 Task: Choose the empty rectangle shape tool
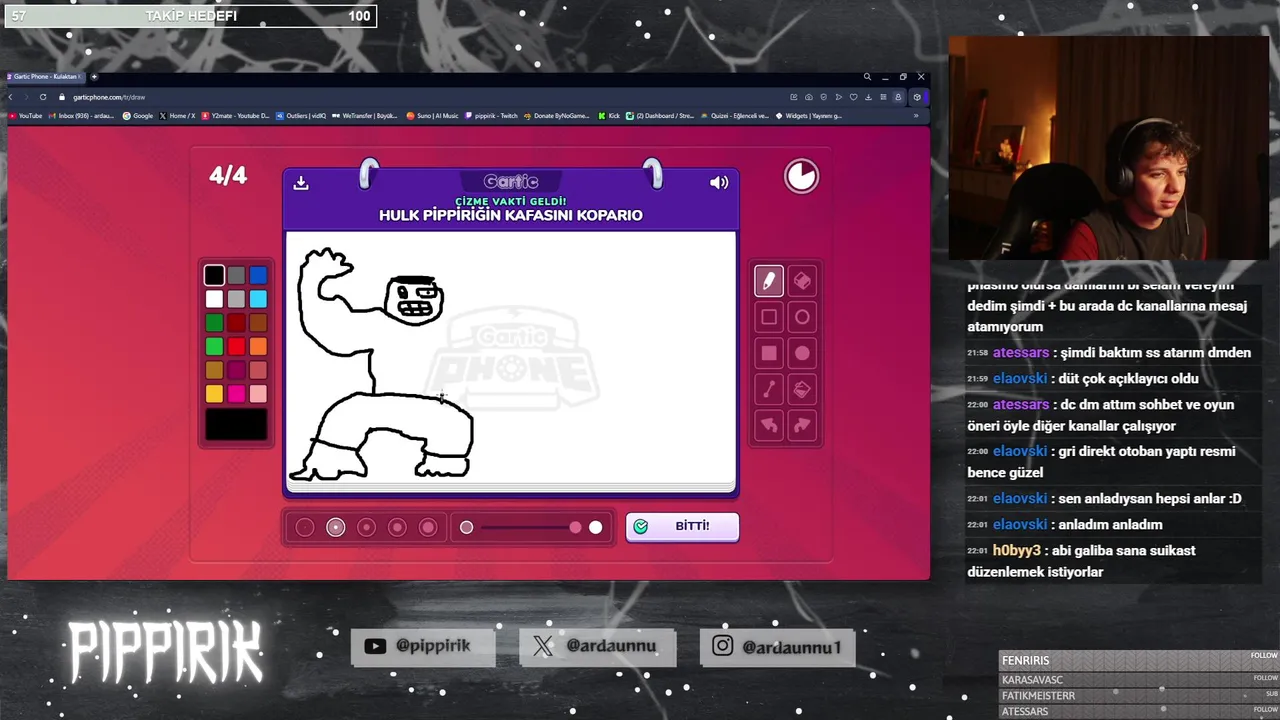tap(768, 317)
